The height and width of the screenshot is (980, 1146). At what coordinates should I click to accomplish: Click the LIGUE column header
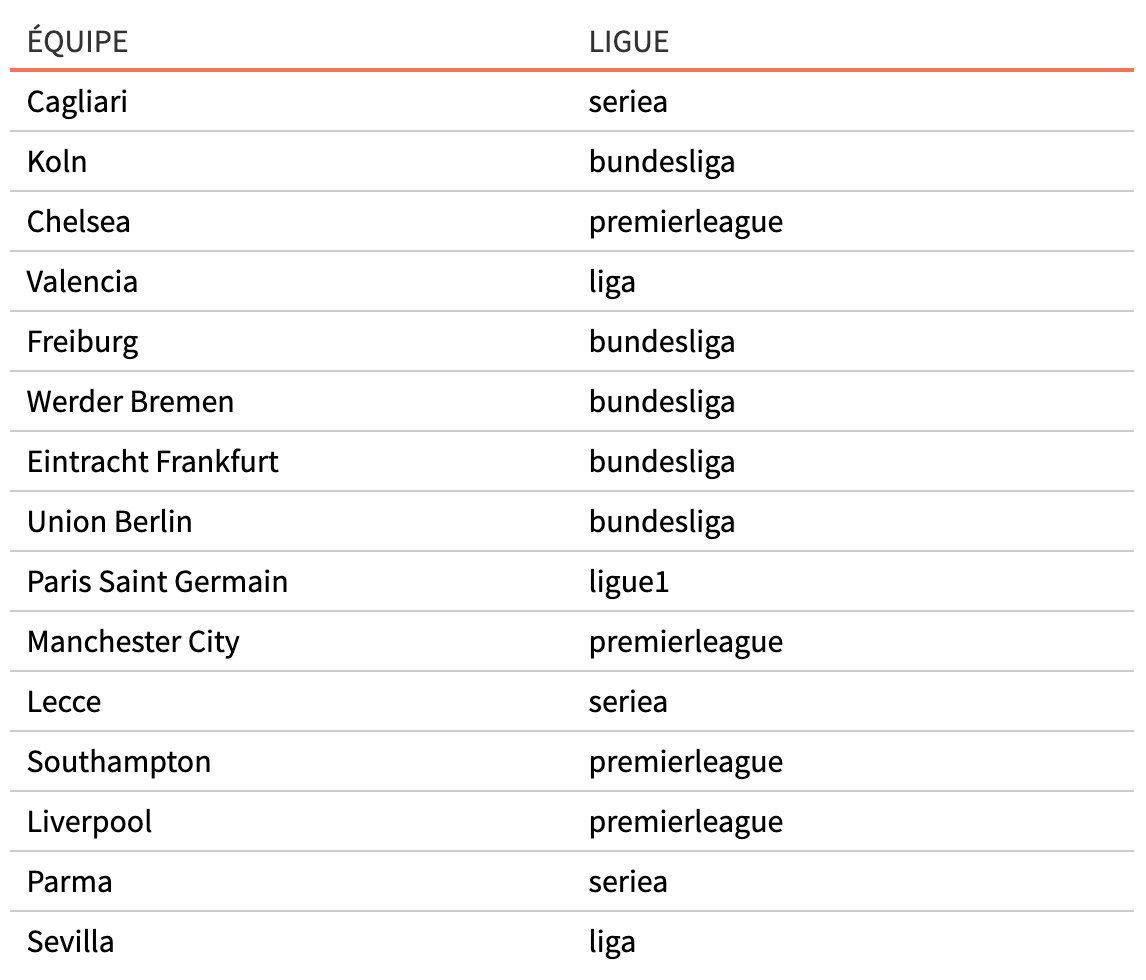[629, 42]
